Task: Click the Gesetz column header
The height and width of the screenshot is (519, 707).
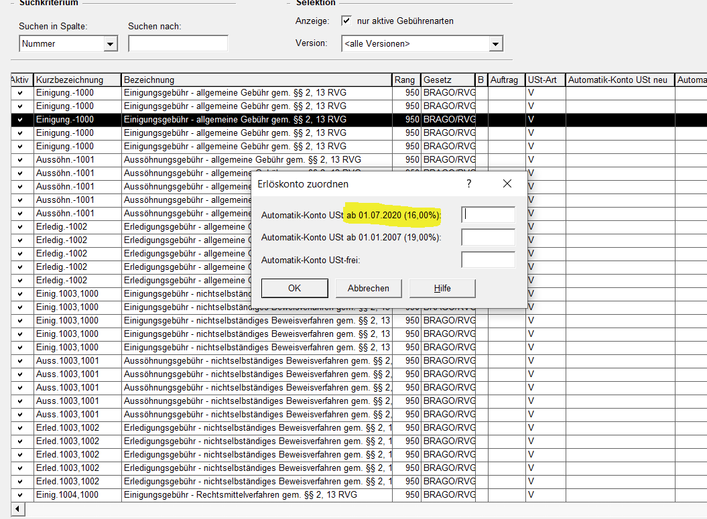Action: (448, 80)
